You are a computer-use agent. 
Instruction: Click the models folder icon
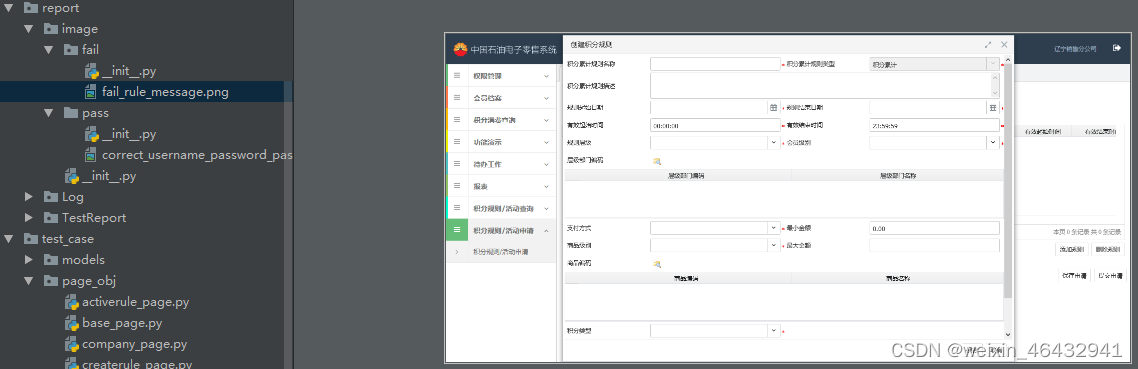coord(51,260)
